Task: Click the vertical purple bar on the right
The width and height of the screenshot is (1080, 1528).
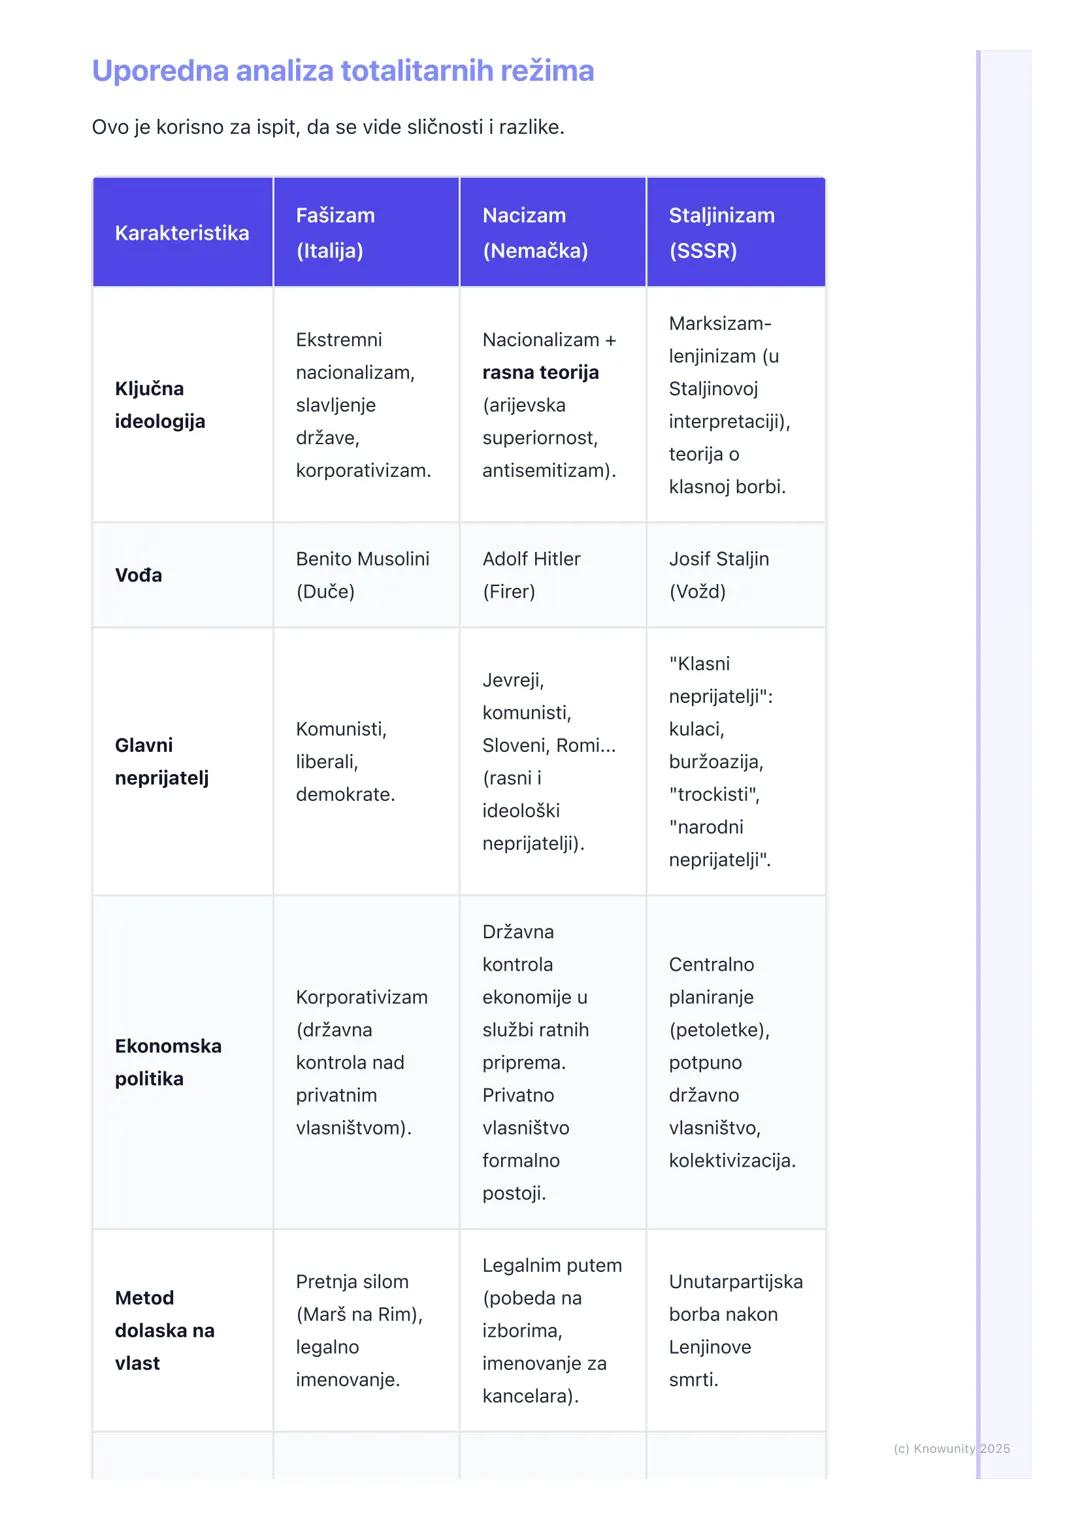Action: 979,700
